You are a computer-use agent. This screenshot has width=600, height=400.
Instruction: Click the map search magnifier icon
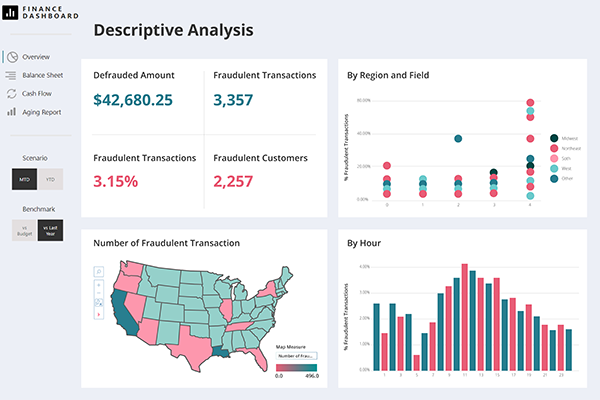[99, 271]
